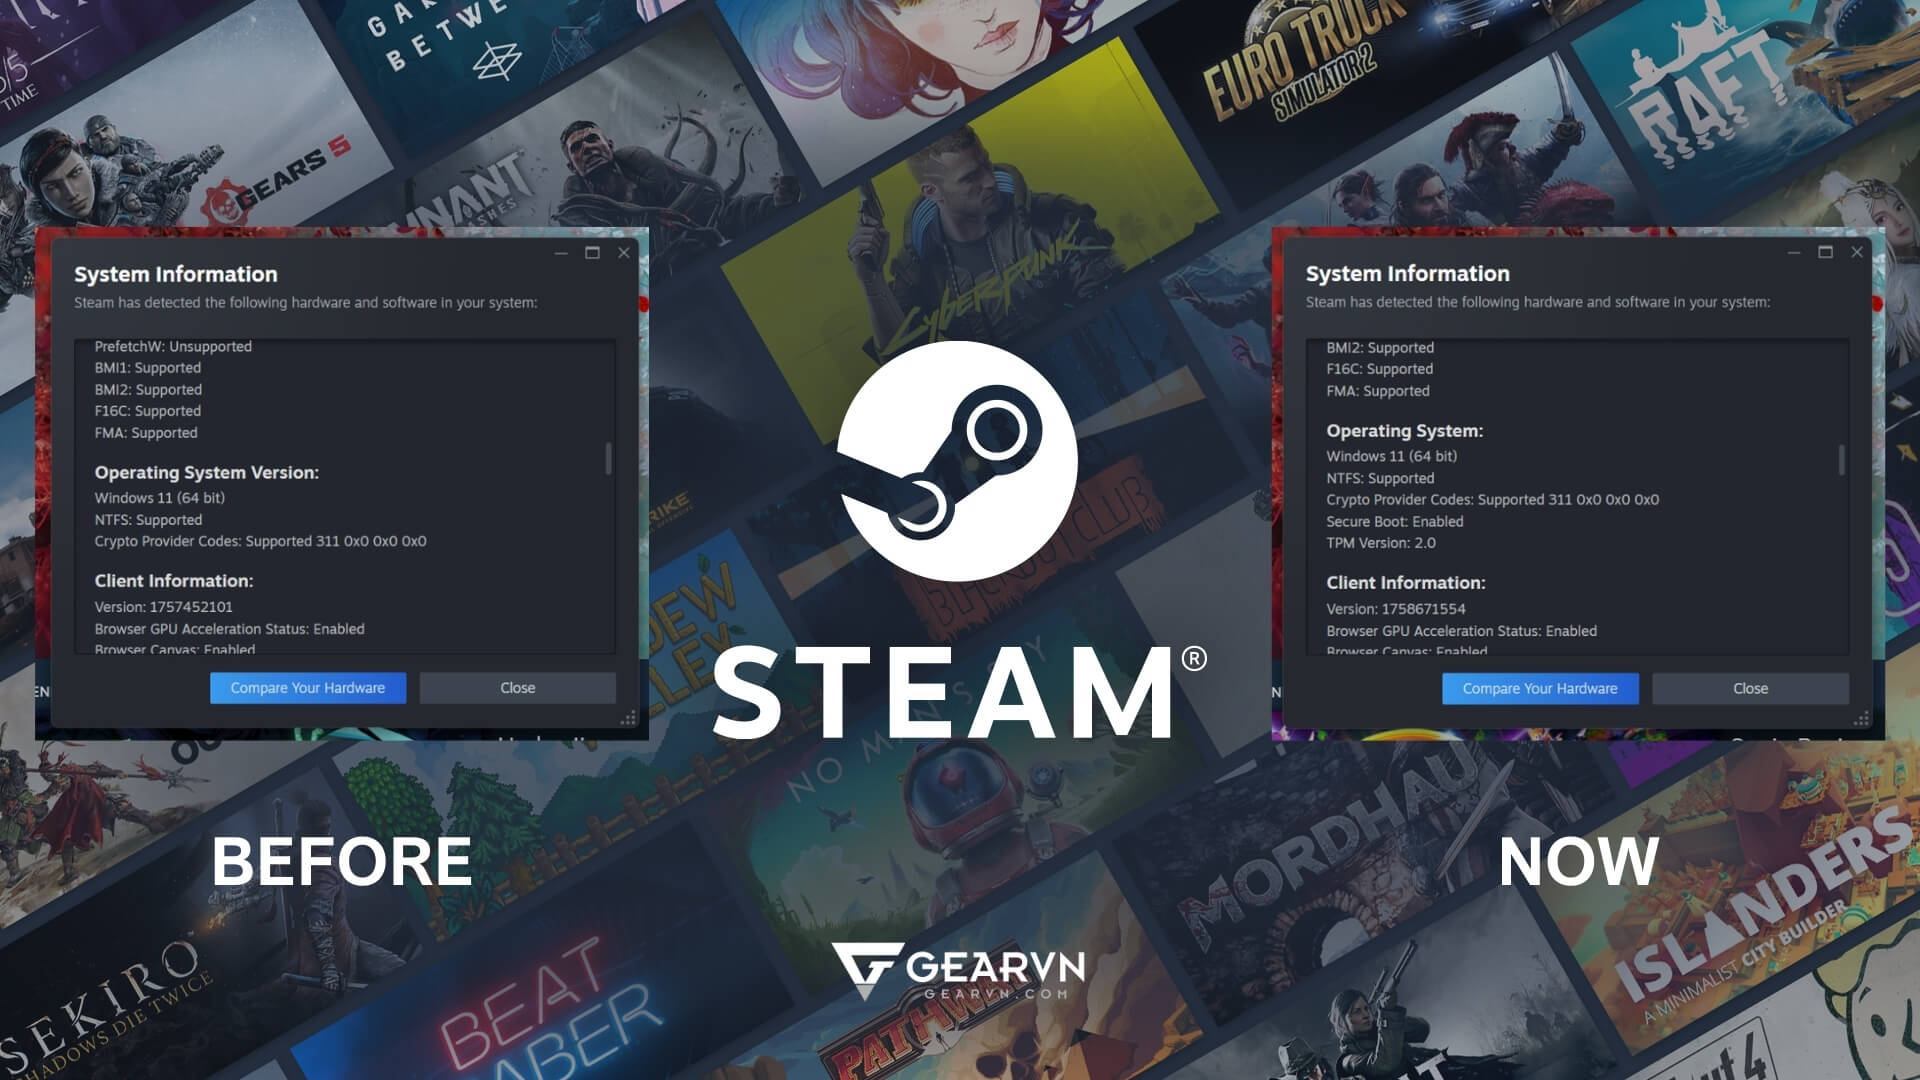Minimize the NOW System Information window
Image resolution: width=1920 pixels, height=1080 pixels.
pos(1794,253)
